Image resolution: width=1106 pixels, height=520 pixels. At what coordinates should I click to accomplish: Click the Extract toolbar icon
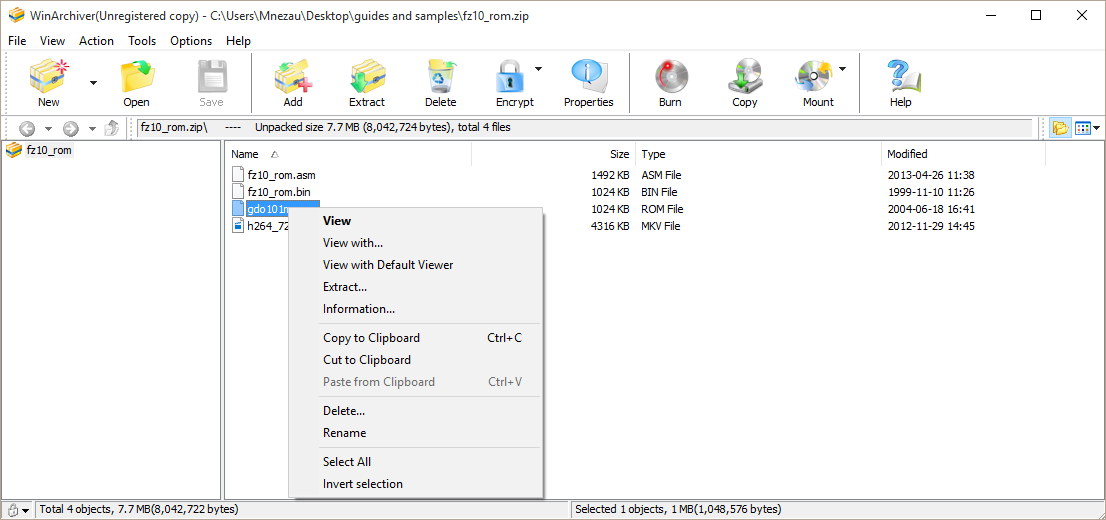pos(367,76)
